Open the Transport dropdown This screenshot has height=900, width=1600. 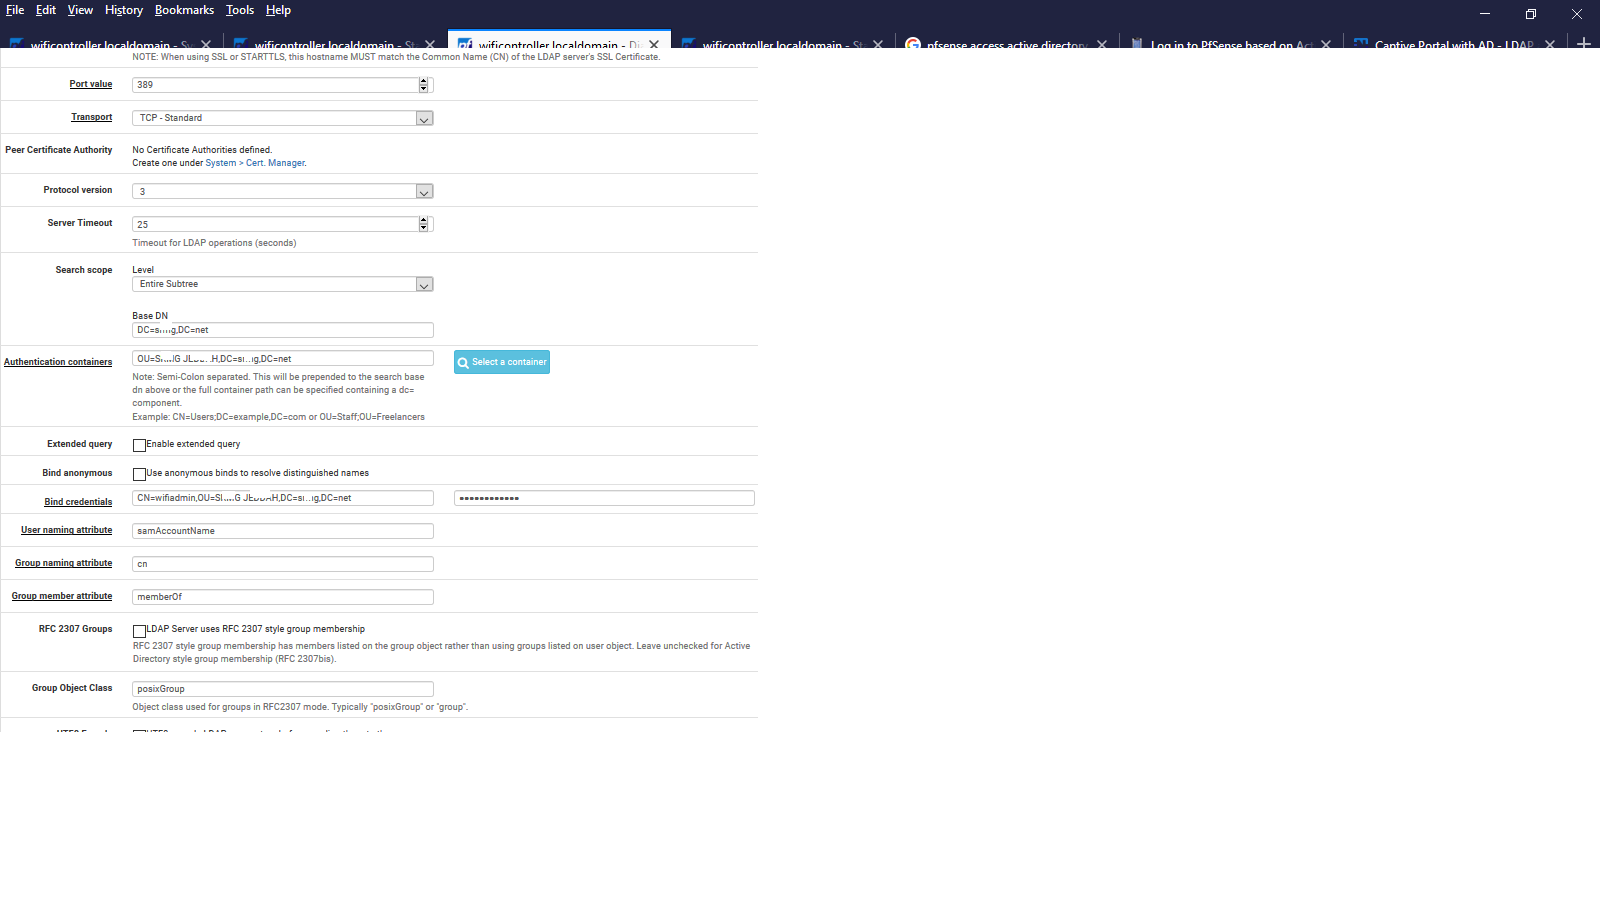pyautogui.click(x=283, y=118)
